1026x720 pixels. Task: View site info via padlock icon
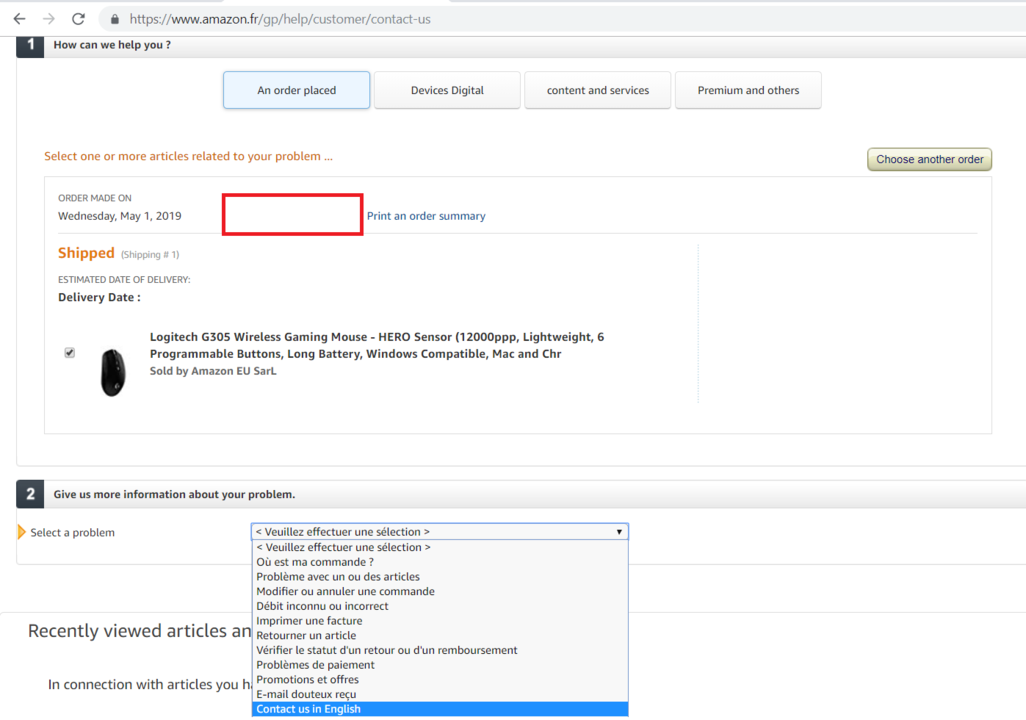(115, 19)
